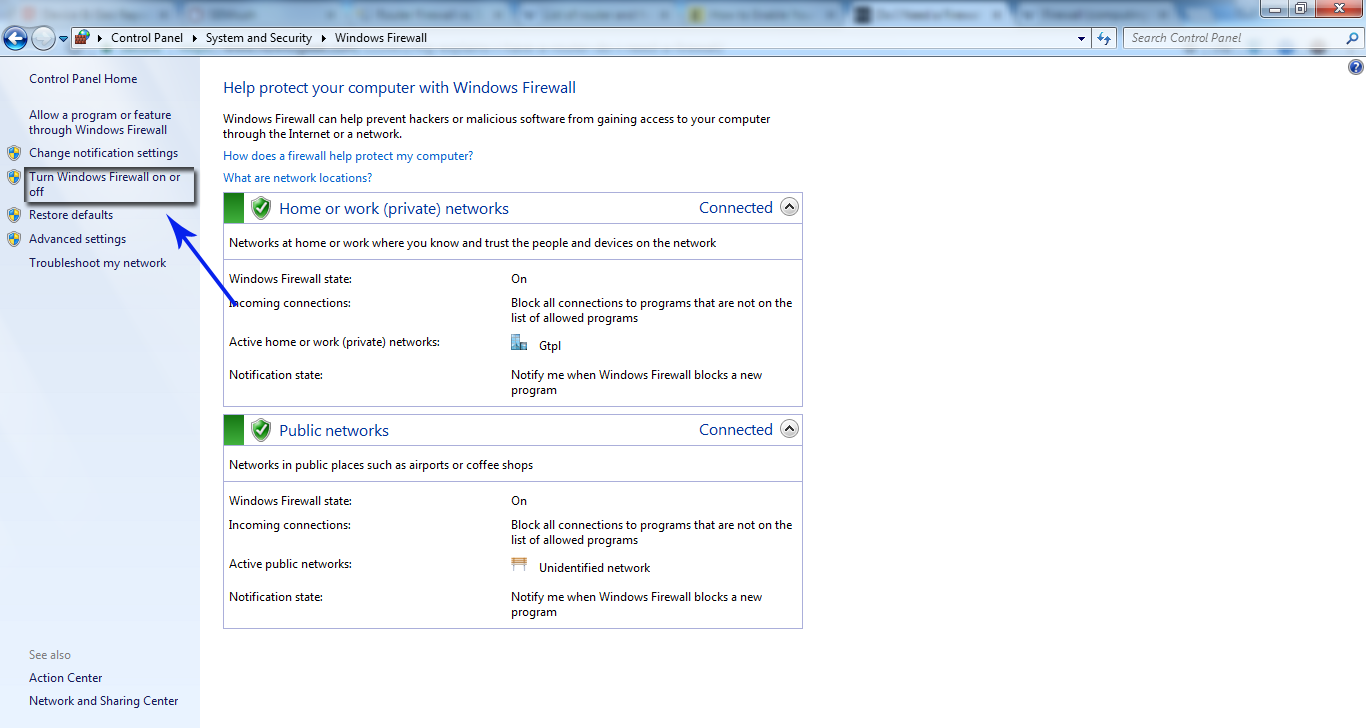Click the Unidentified network bench icon
Image resolution: width=1366 pixels, height=728 pixels.
[x=519, y=565]
